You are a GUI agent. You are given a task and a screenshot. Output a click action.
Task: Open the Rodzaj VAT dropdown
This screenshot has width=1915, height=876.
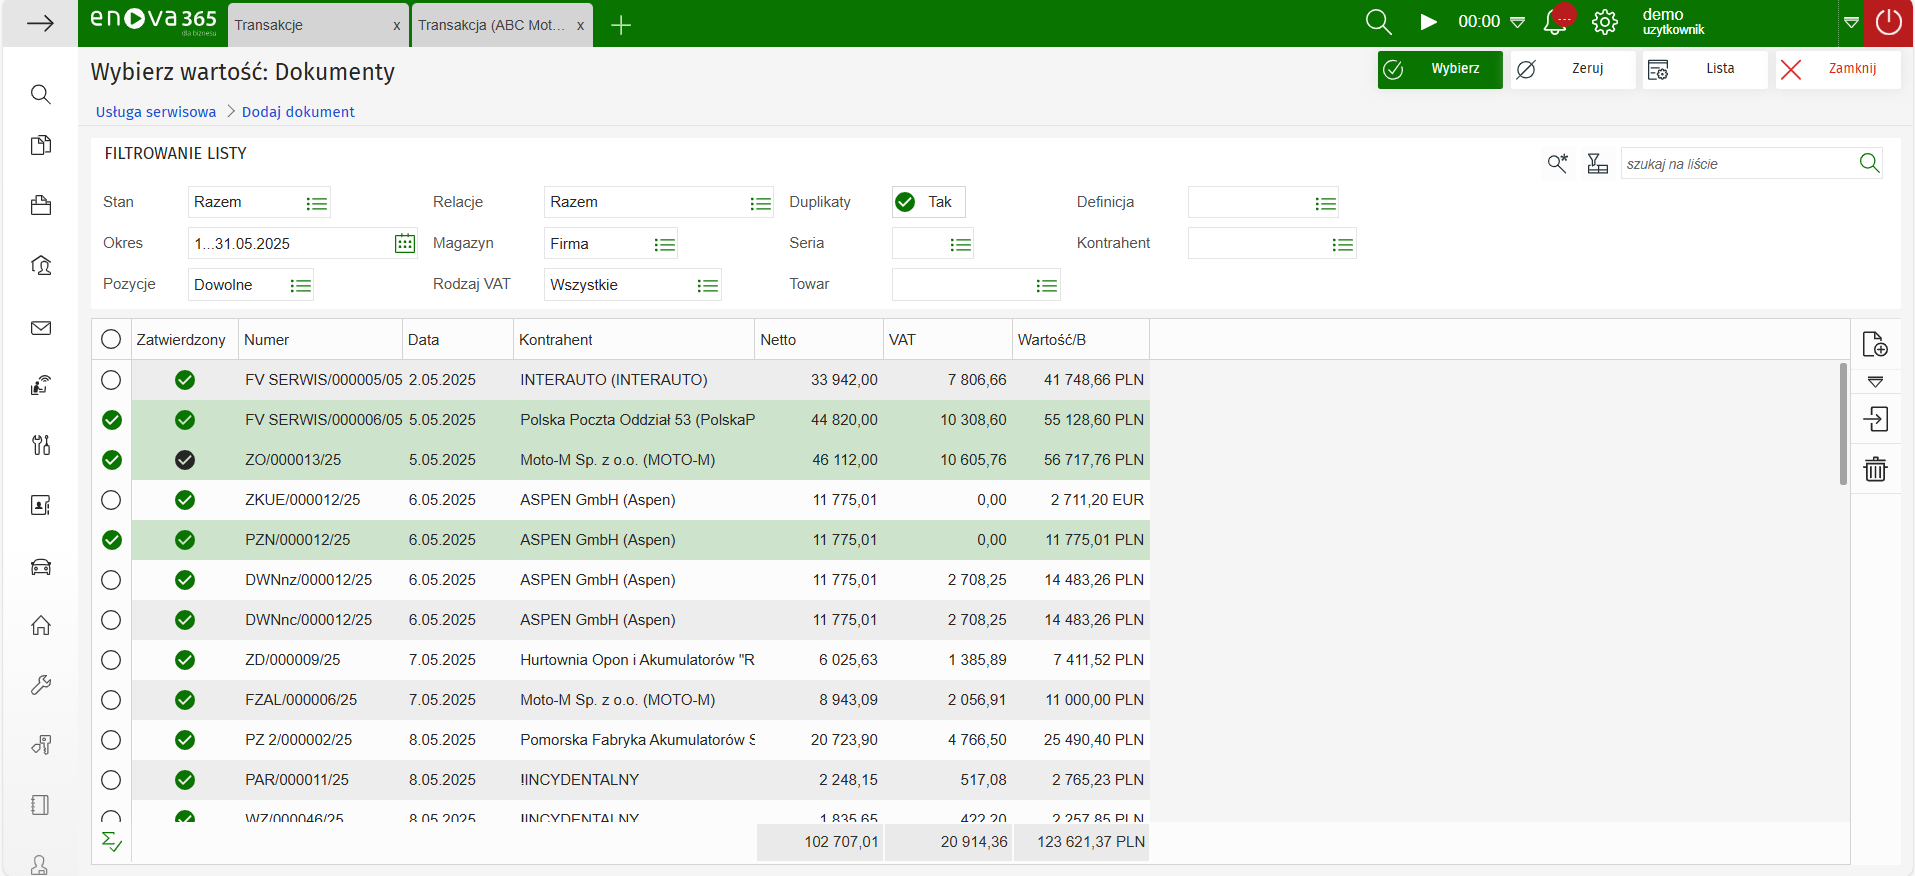pos(707,286)
